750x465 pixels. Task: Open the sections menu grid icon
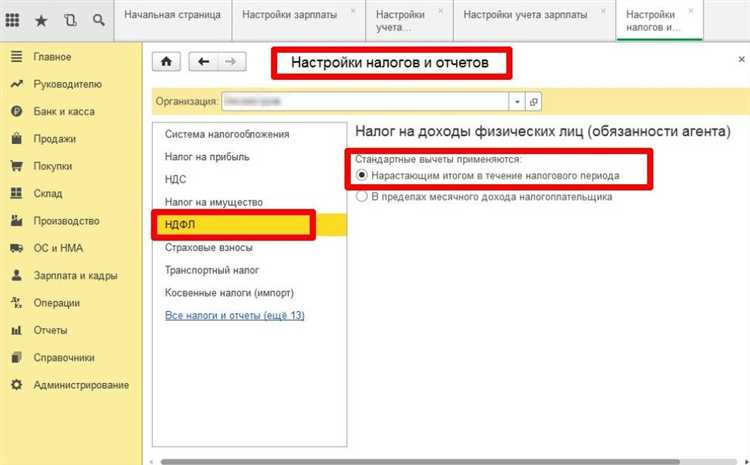(14, 20)
